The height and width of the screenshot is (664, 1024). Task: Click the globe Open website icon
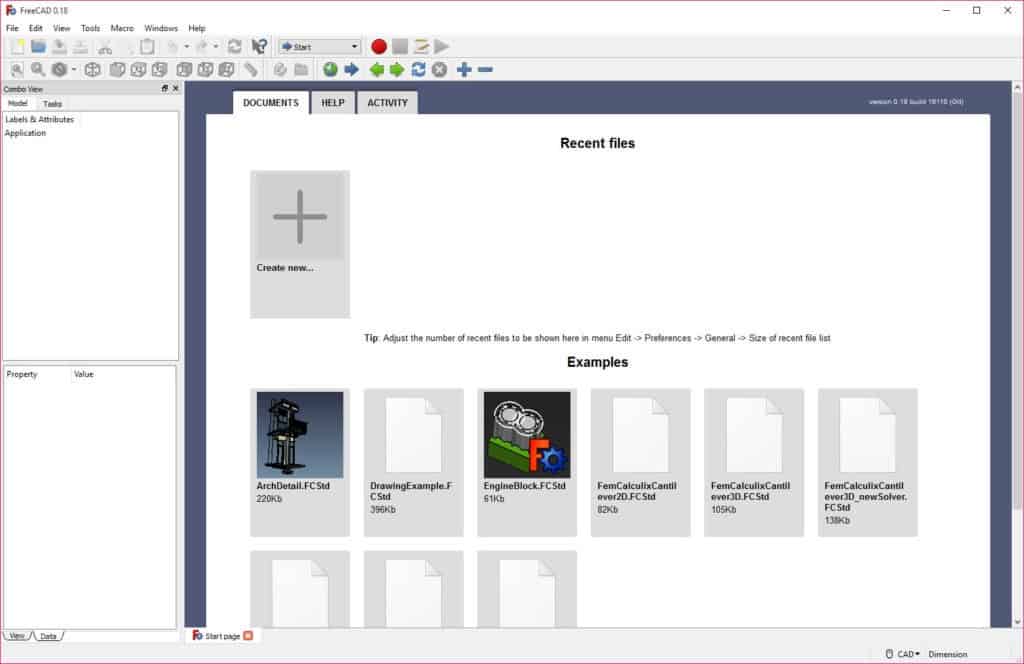point(330,69)
